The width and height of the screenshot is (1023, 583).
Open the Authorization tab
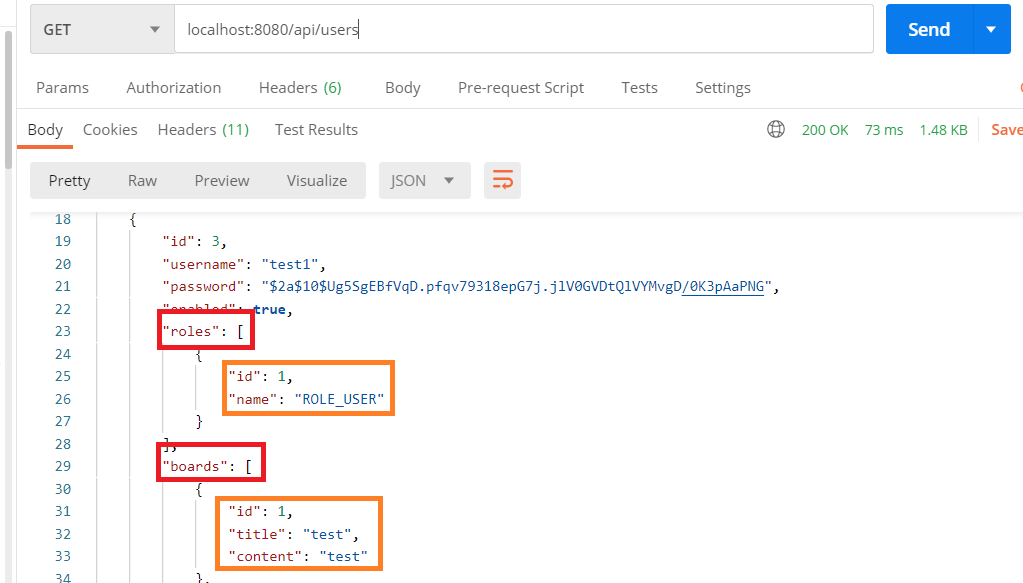(174, 87)
